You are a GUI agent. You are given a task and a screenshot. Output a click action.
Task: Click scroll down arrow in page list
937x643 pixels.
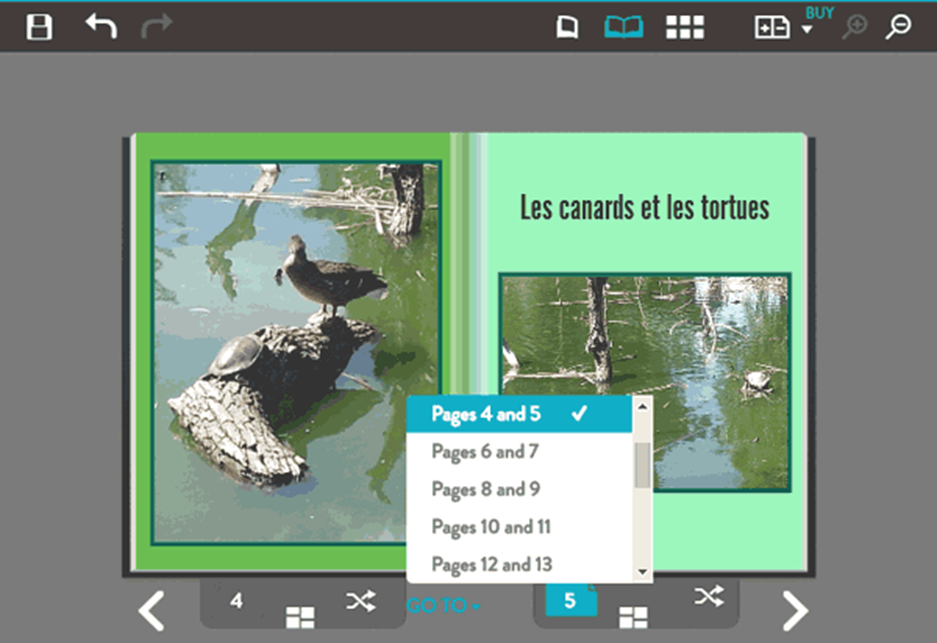coord(642,572)
